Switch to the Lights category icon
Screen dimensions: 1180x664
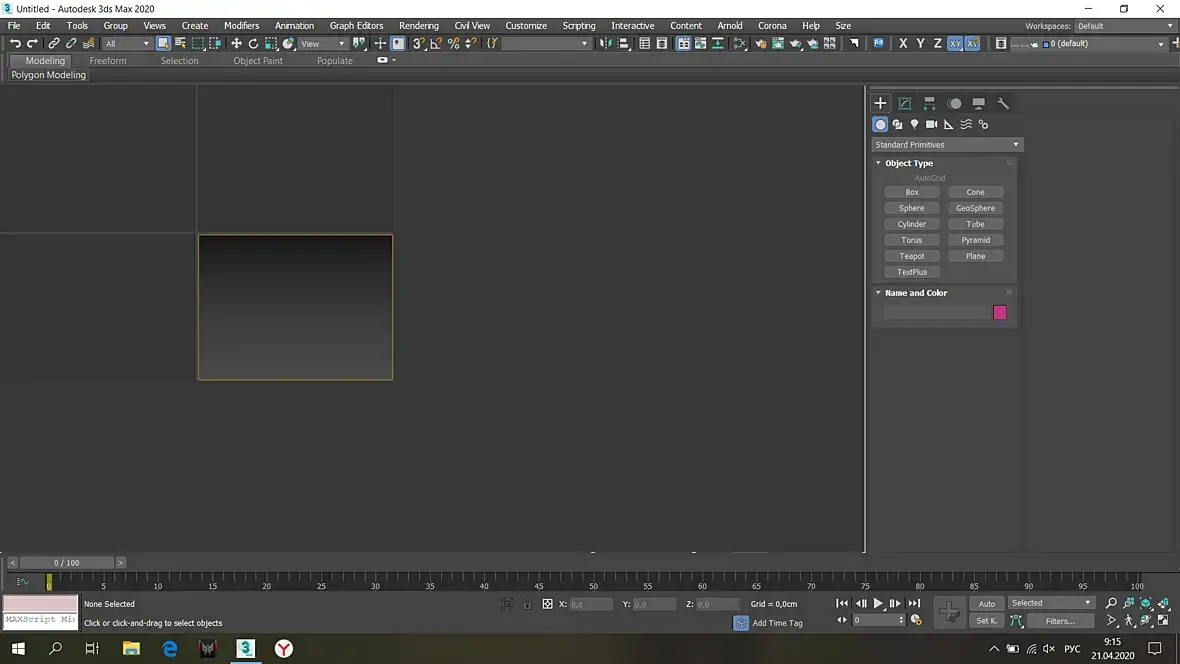914,125
